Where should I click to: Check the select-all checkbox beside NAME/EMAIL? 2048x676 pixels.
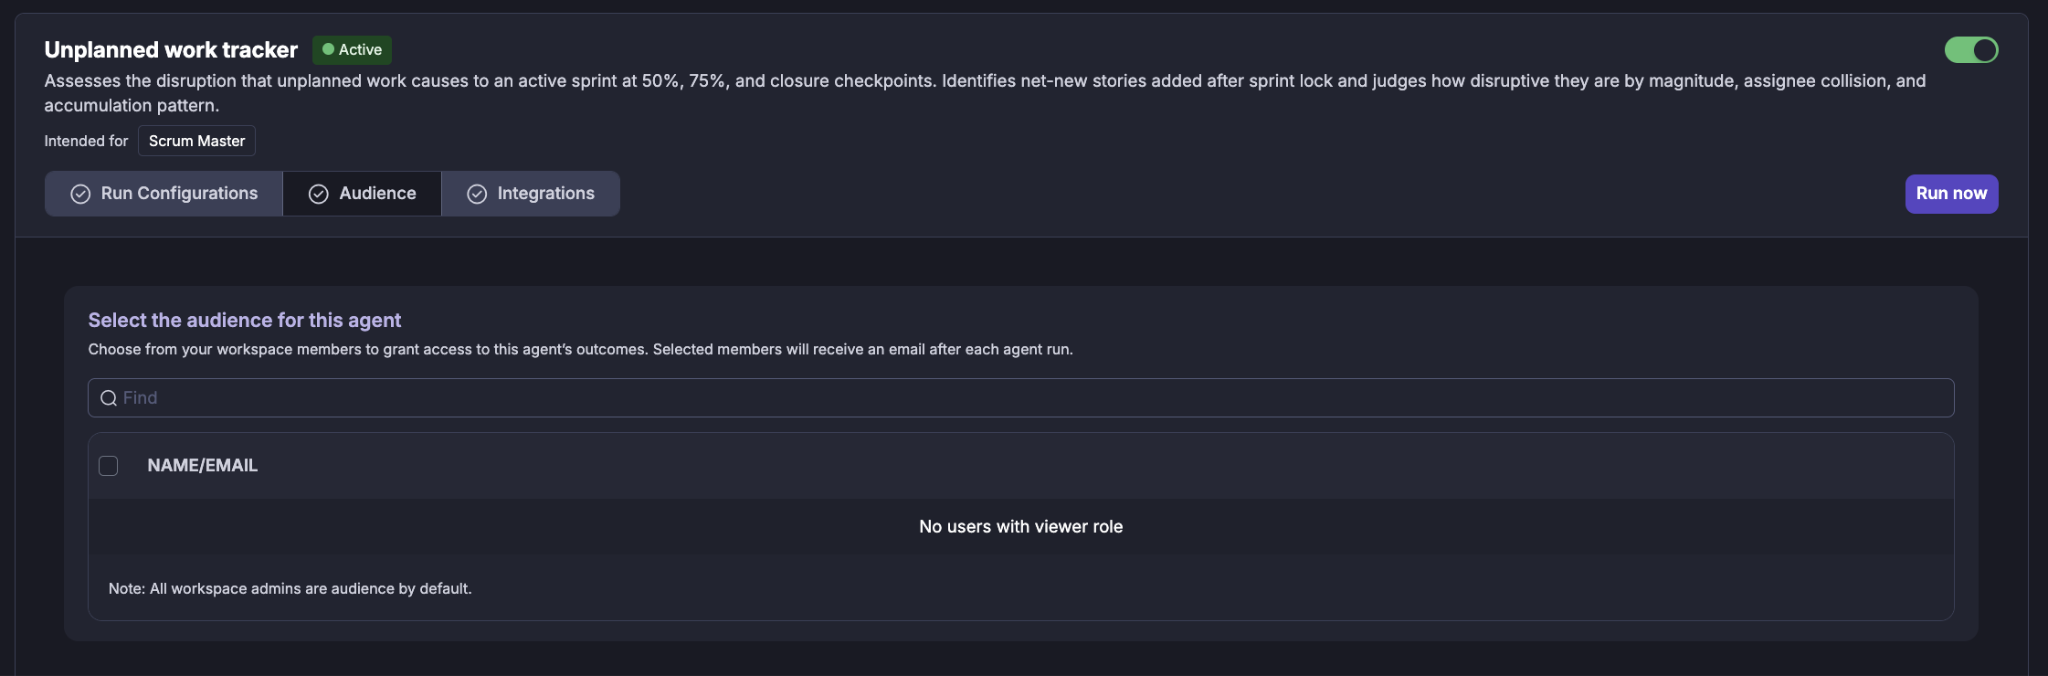(x=109, y=466)
